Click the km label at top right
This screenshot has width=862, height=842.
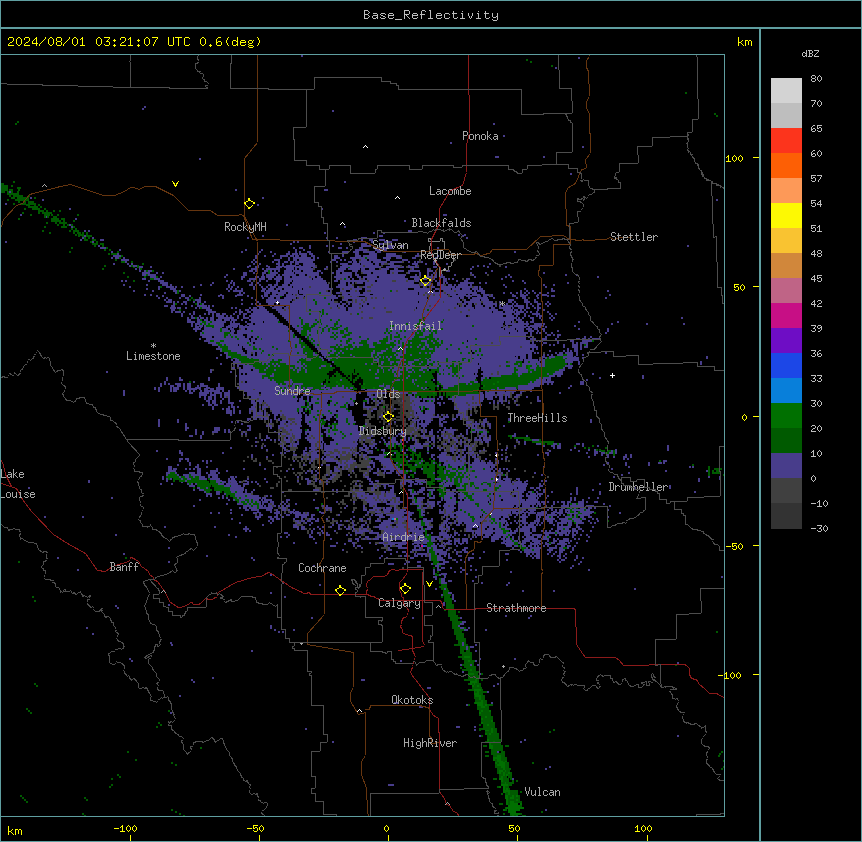tap(745, 42)
